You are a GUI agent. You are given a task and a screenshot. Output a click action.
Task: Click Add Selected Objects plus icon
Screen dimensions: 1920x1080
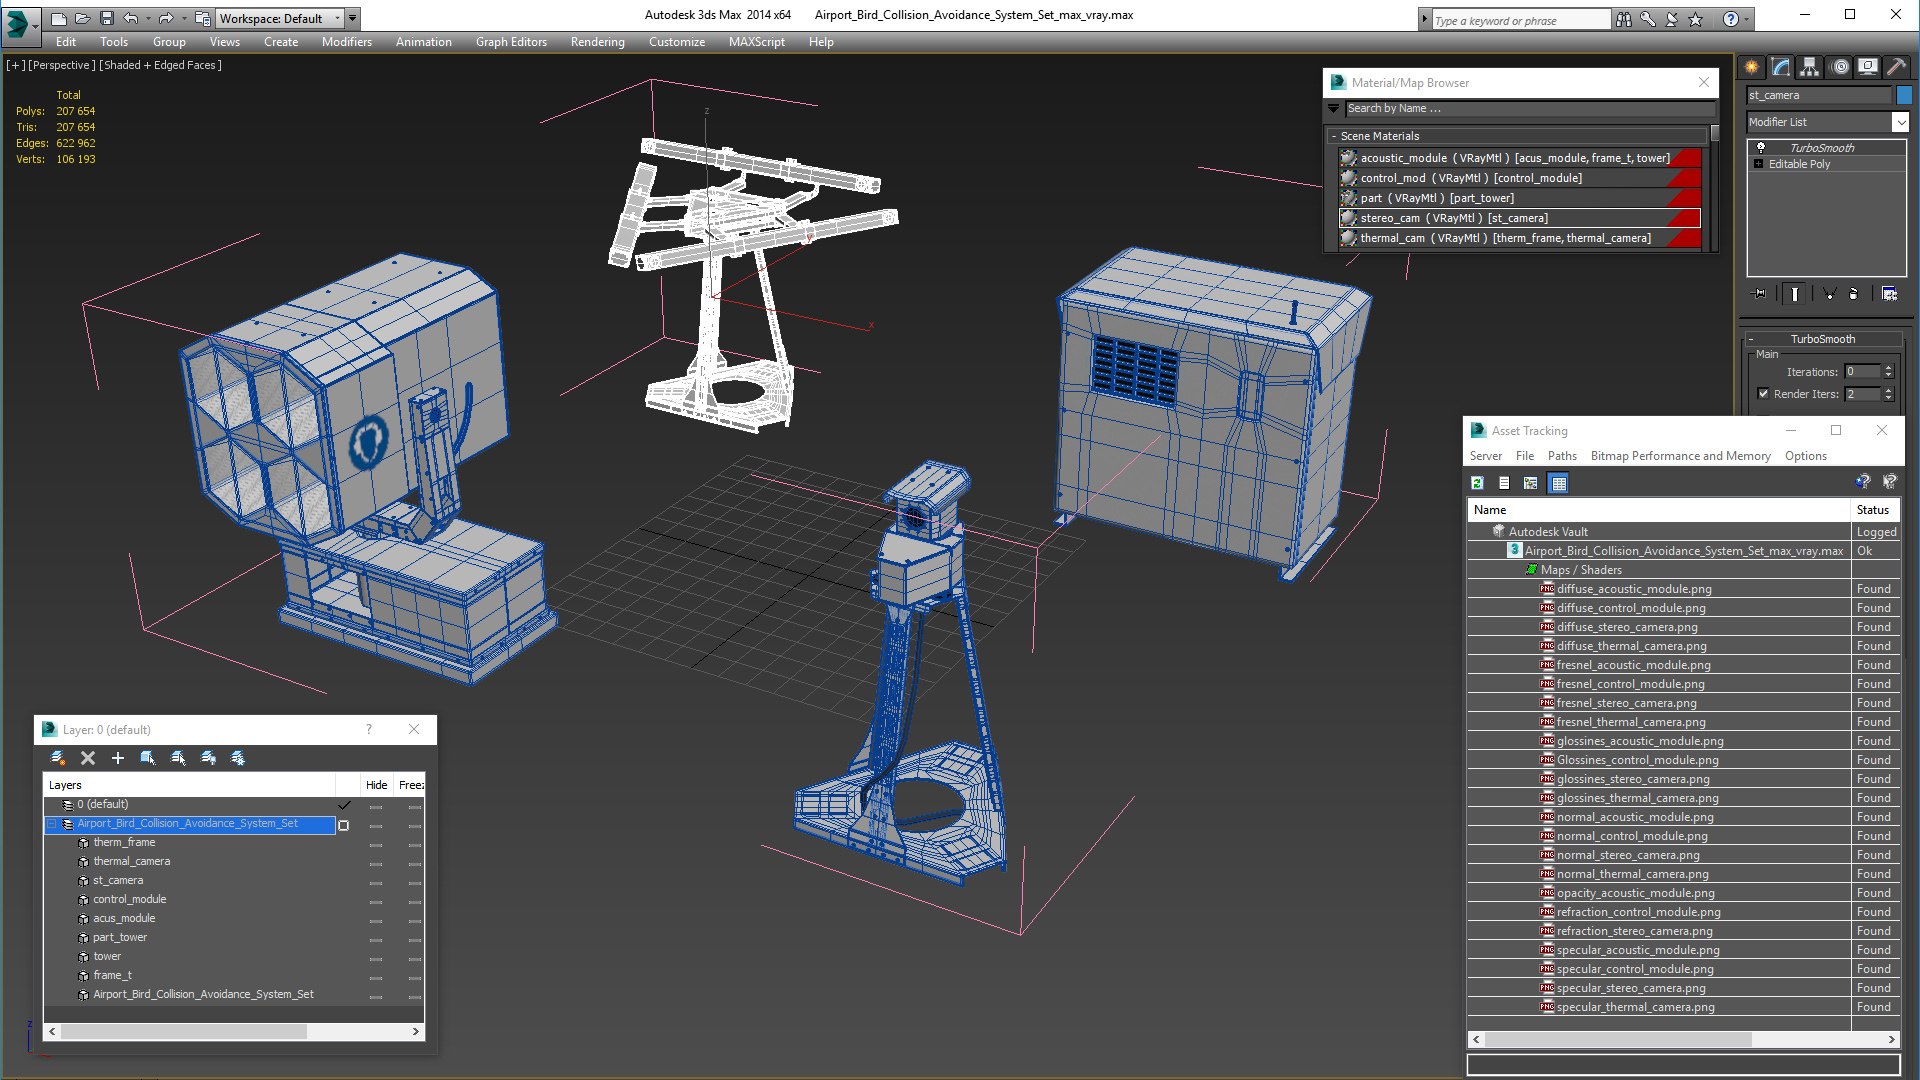(x=118, y=758)
